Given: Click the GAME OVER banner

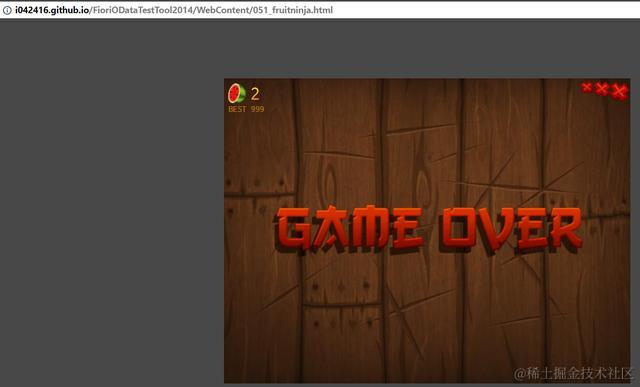Looking at the screenshot, I should click(x=428, y=229).
